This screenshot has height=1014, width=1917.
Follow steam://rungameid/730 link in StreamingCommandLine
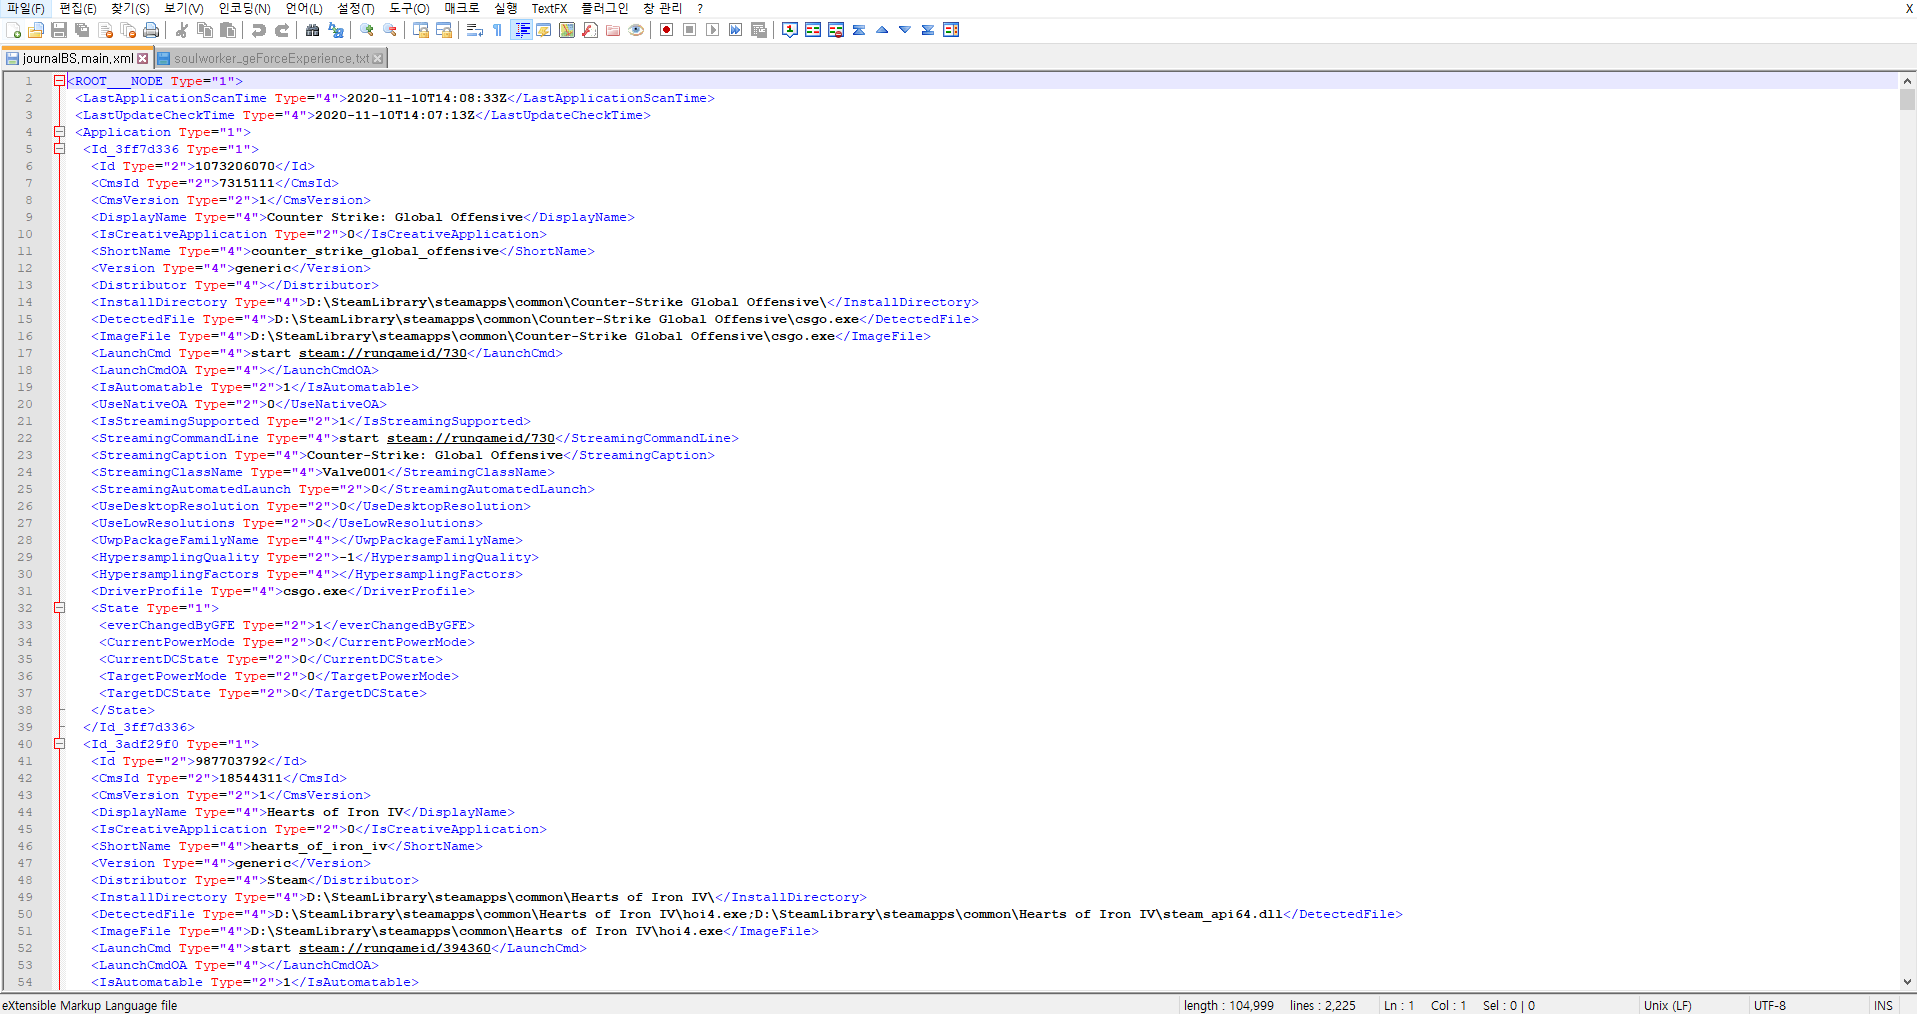tap(471, 438)
